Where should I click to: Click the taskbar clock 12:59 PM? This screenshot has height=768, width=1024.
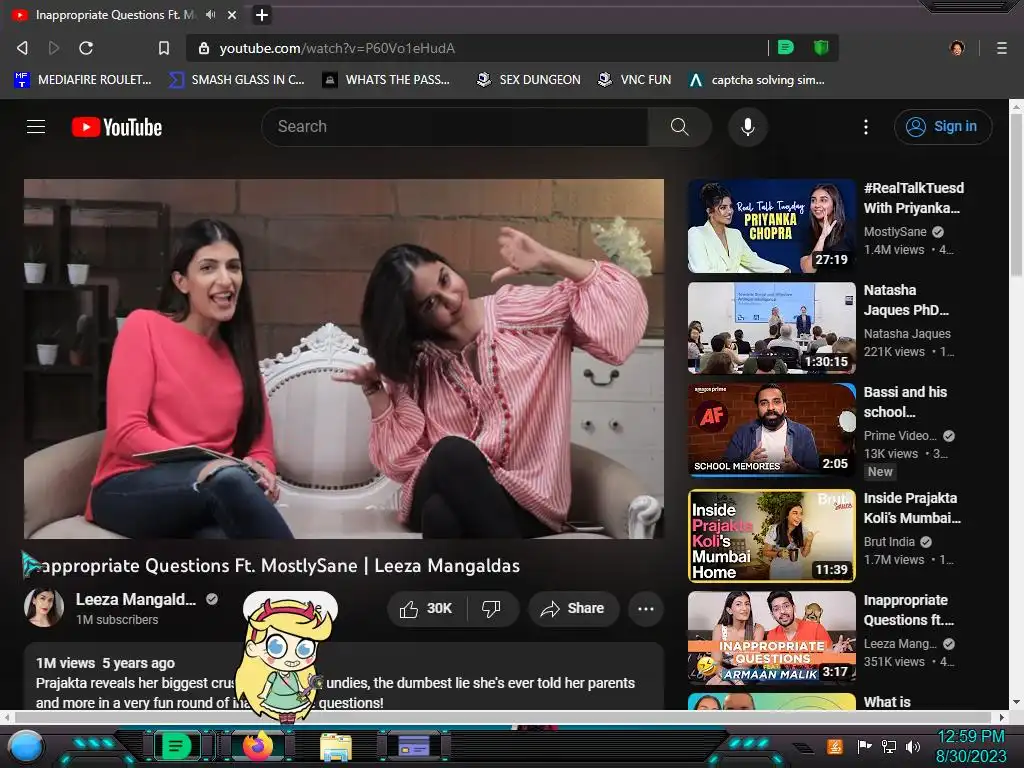pyautogui.click(x=970, y=737)
